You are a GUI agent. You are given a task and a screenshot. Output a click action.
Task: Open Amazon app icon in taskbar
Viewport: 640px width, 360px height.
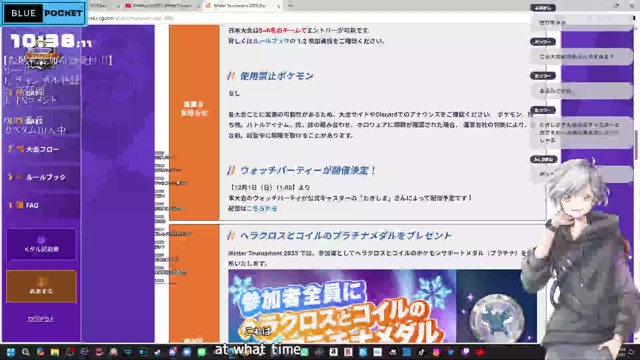coord(333,352)
